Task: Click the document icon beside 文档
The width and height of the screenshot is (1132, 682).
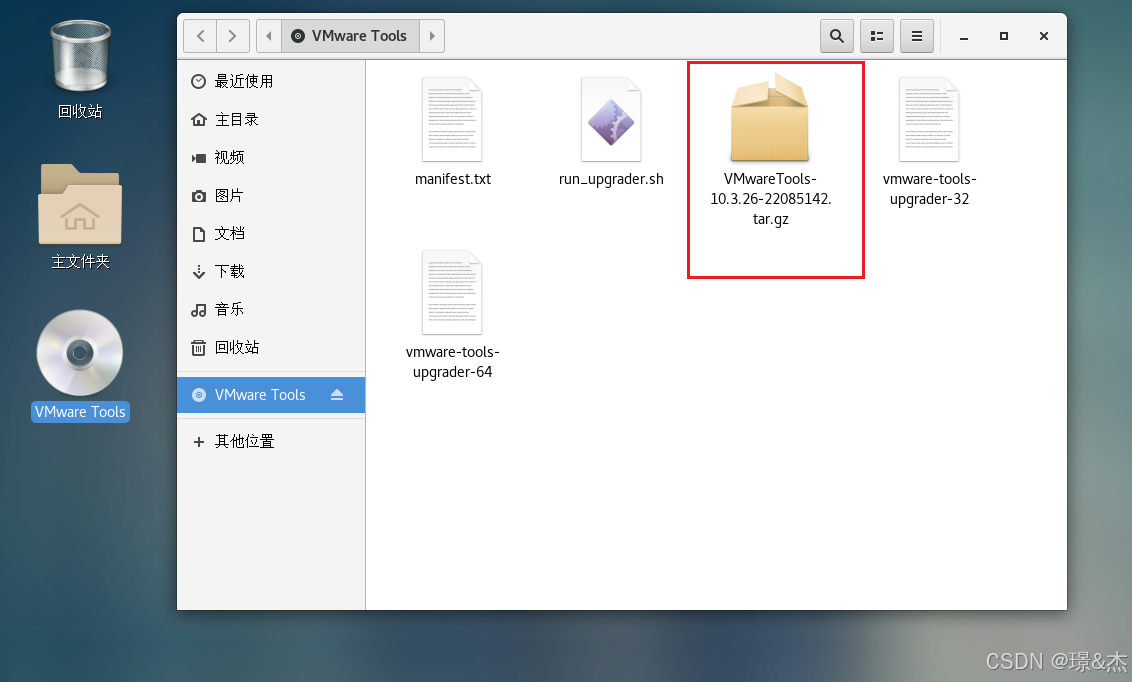Action: click(x=199, y=235)
